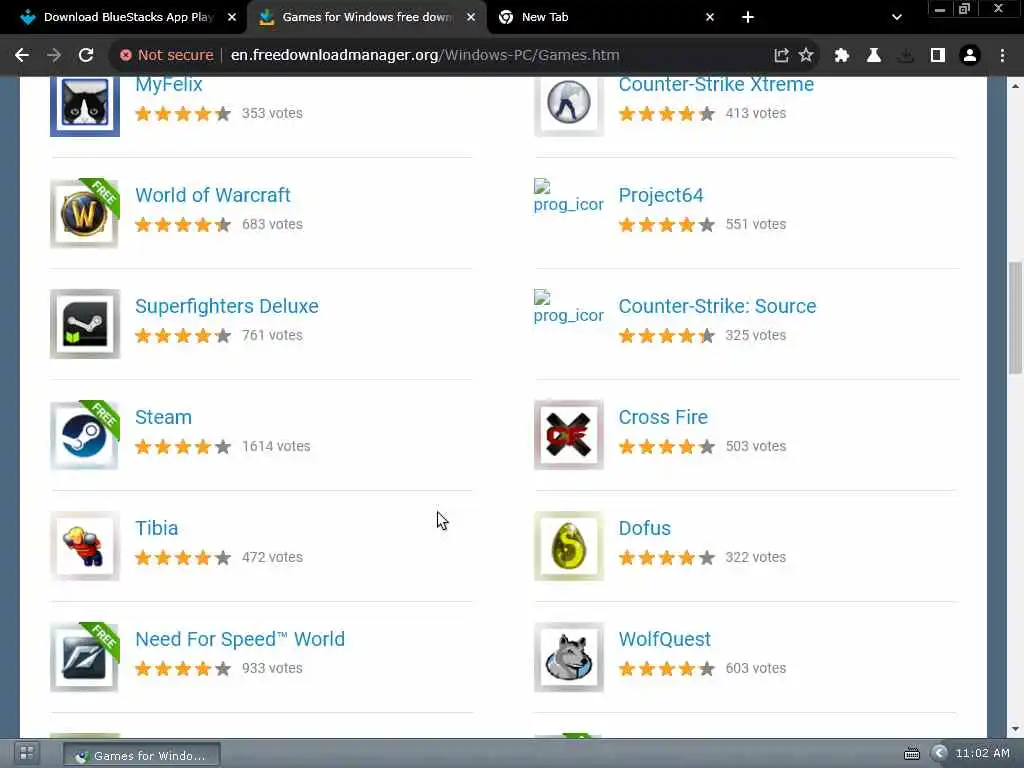The image size is (1024, 768).
Task: Open the Counter-Strike Xtreme link
Action: point(716,84)
